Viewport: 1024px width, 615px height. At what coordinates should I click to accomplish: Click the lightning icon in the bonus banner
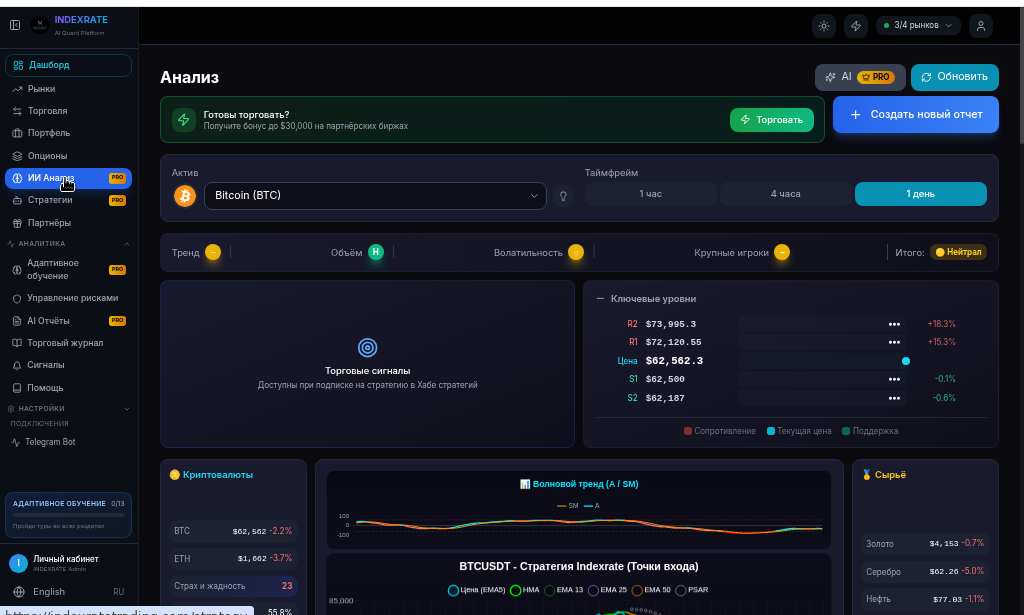point(184,119)
